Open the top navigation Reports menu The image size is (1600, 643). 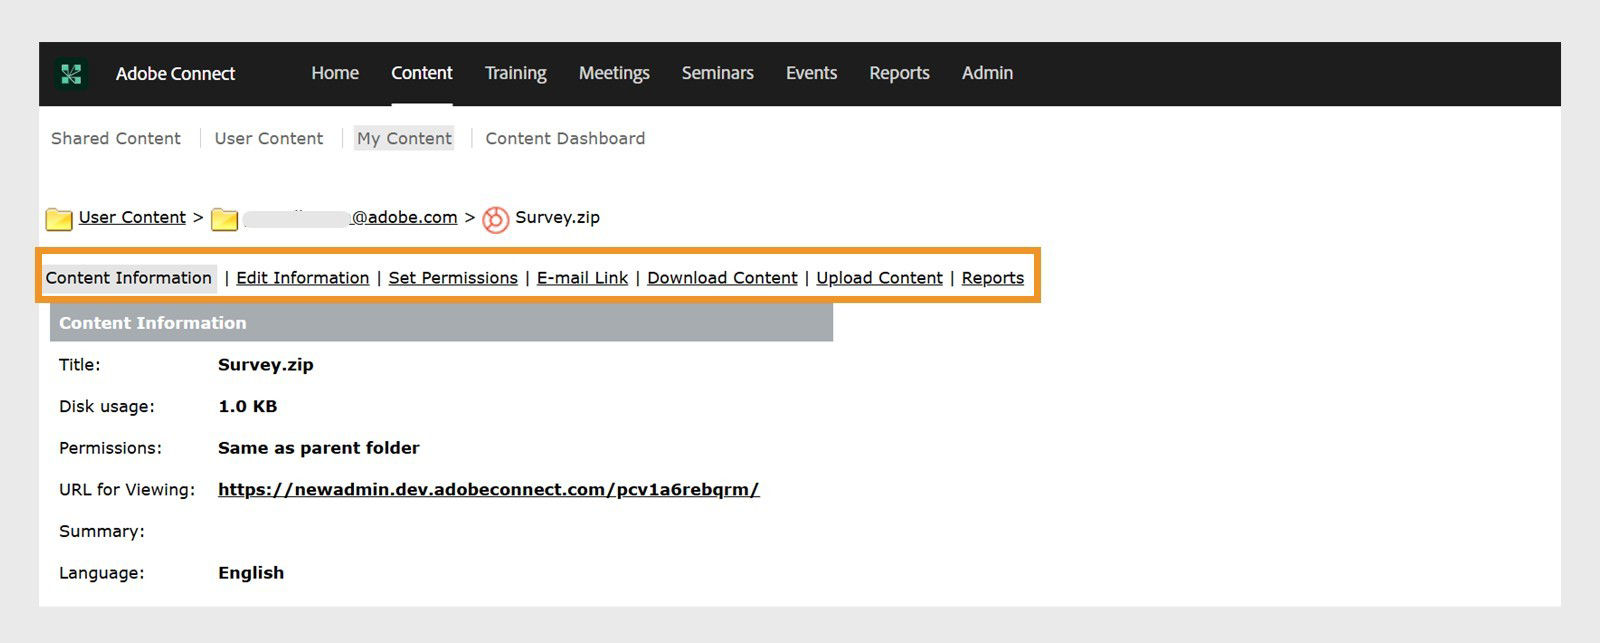(x=899, y=73)
